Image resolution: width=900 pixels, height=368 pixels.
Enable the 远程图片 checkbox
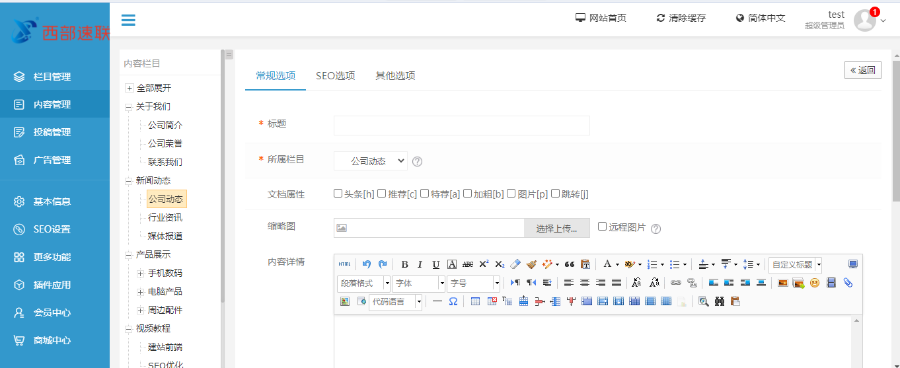[x=602, y=227]
